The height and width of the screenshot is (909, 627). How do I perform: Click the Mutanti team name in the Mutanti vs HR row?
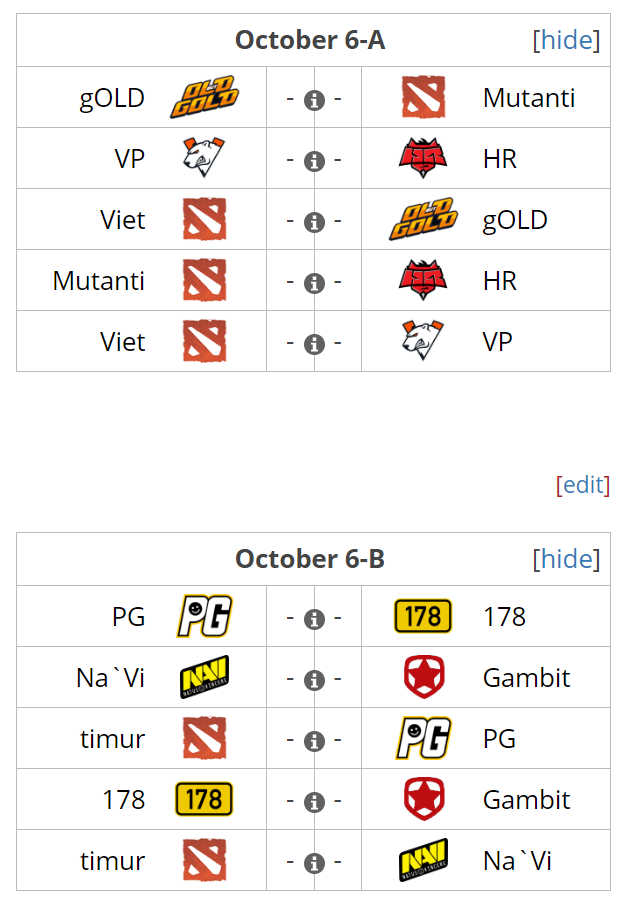[99, 281]
